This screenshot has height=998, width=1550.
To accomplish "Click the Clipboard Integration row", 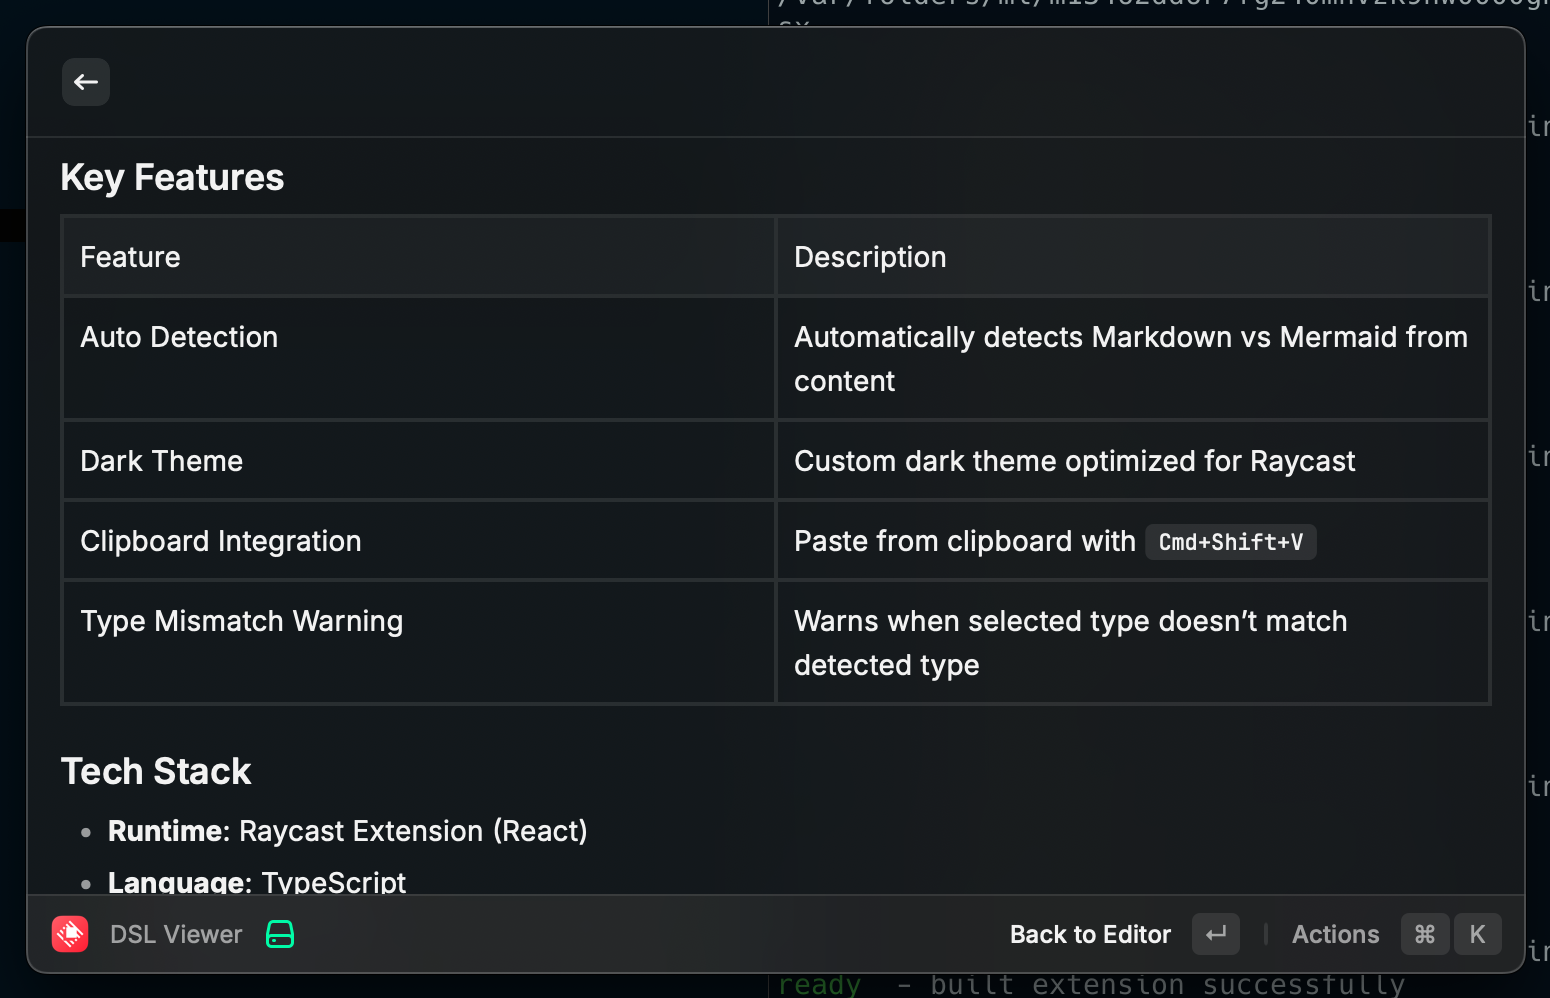I will (220, 541).
